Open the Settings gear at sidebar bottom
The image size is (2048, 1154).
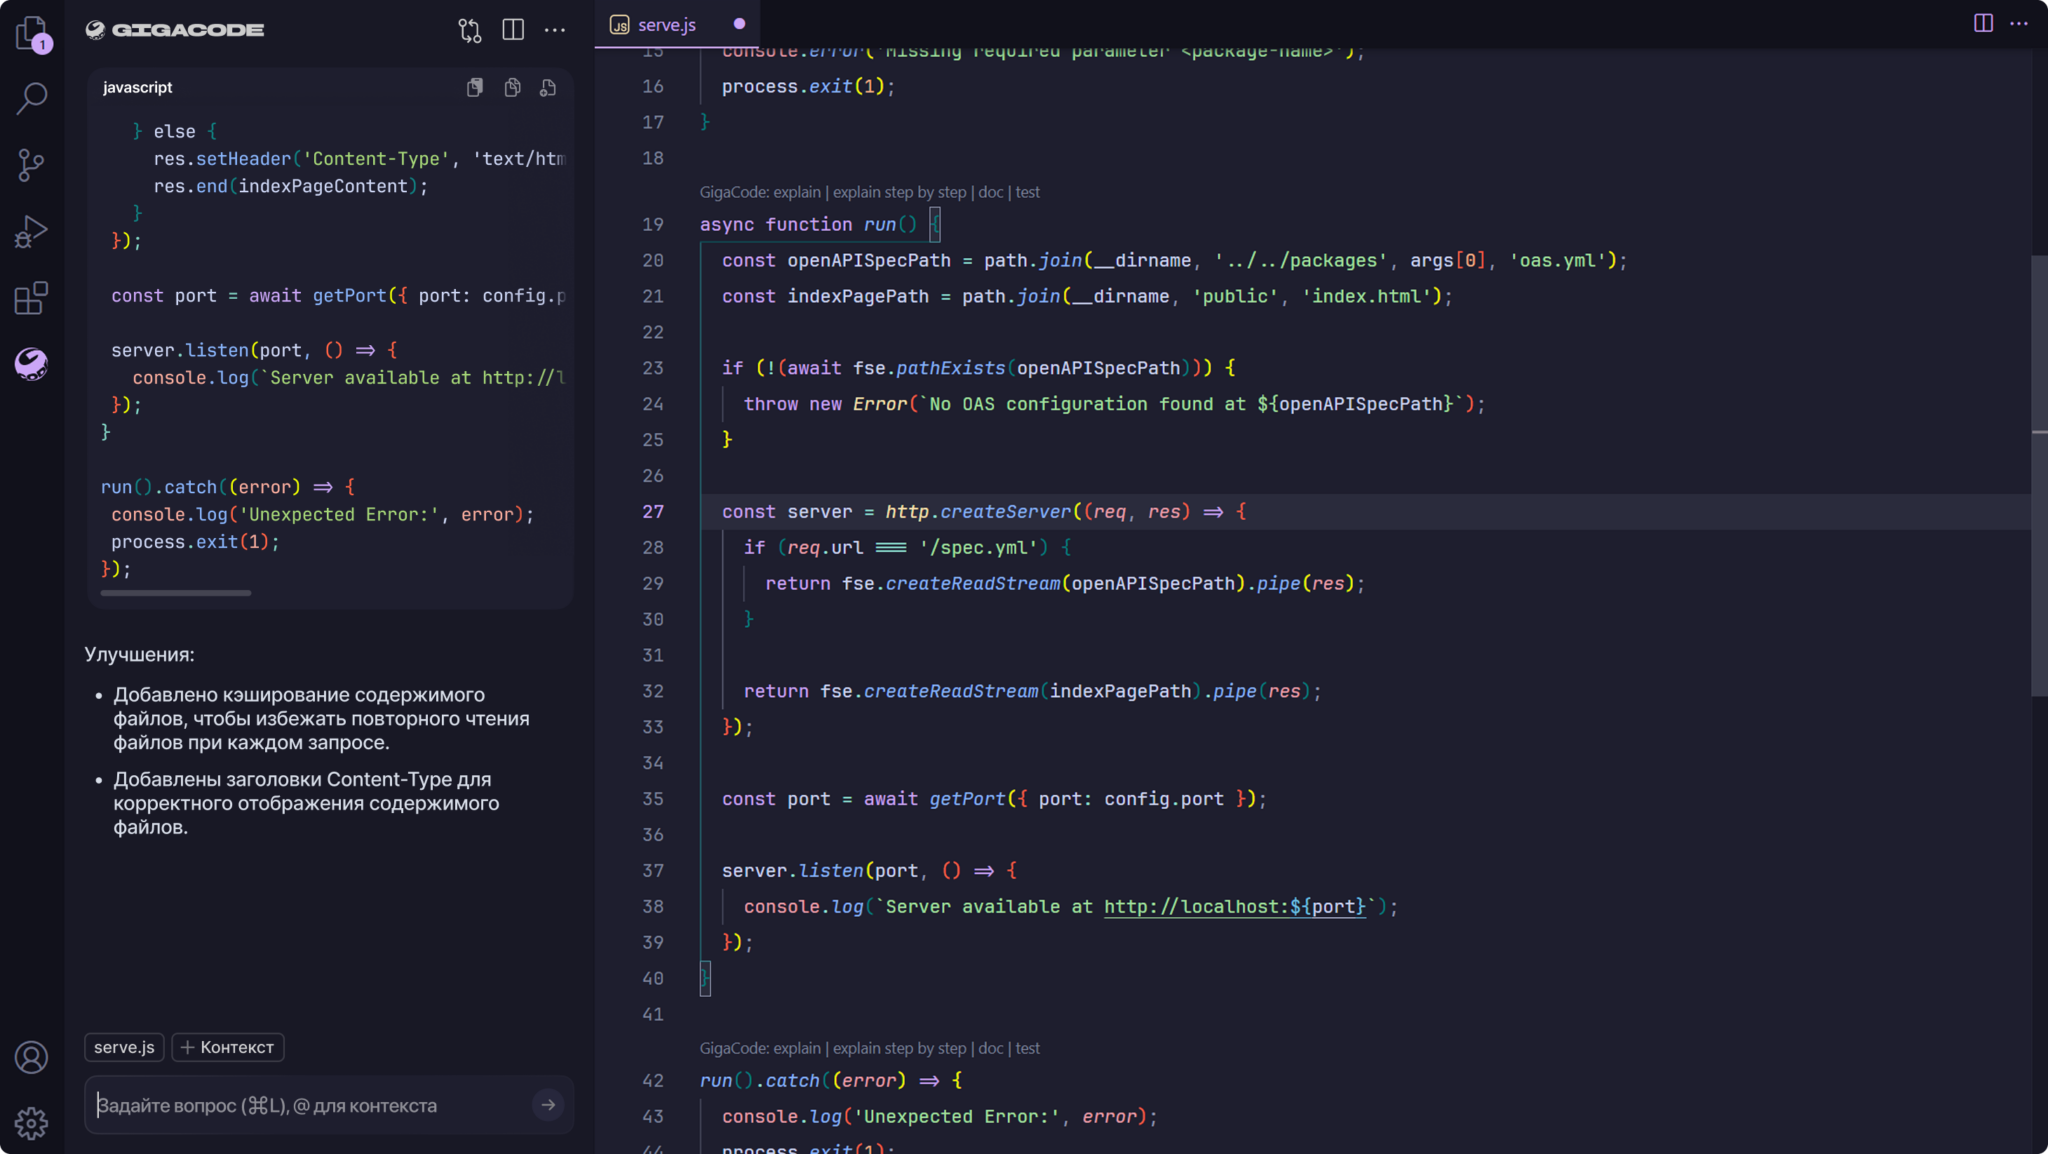click(x=31, y=1122)
